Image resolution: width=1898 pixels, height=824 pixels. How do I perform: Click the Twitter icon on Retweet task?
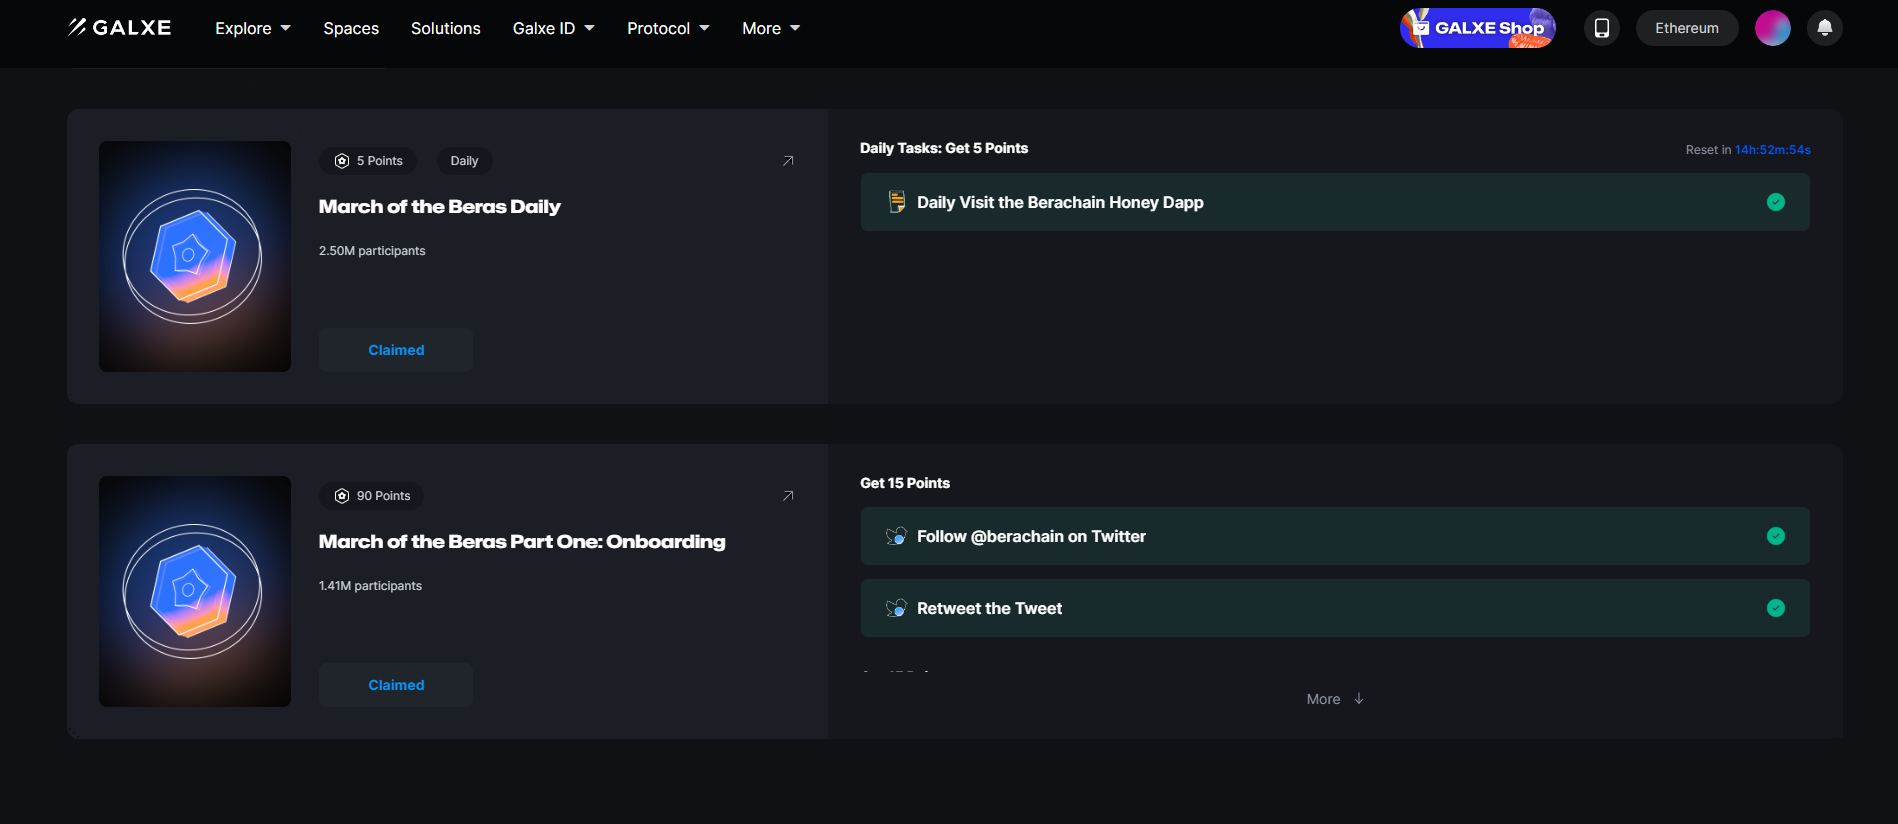click(x=897, y=608)
